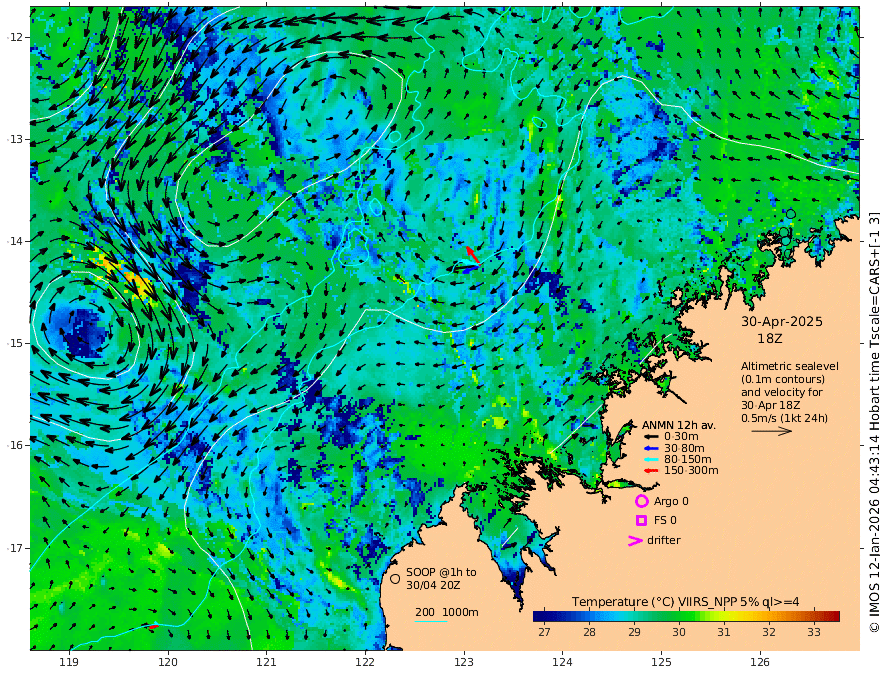
Task: Click the blue 30-80m legend arrow
Action: point(651,448)
